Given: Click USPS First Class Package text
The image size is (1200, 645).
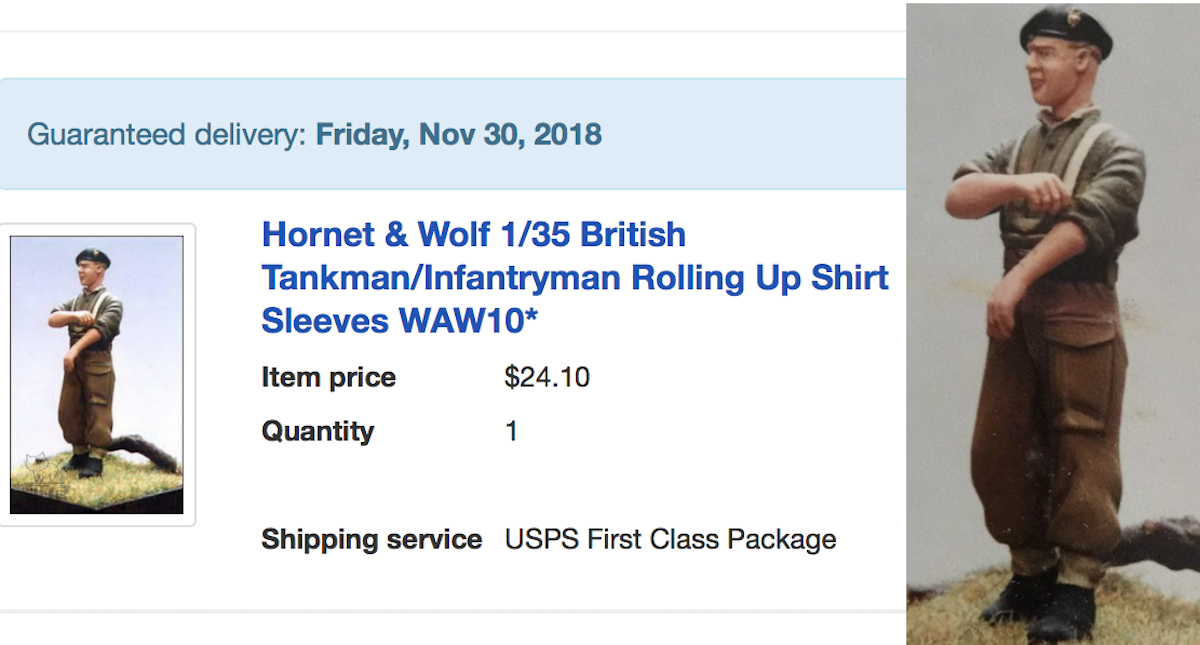Looking at the screenshot, I should pyautogui.click(x=670, y=540).
